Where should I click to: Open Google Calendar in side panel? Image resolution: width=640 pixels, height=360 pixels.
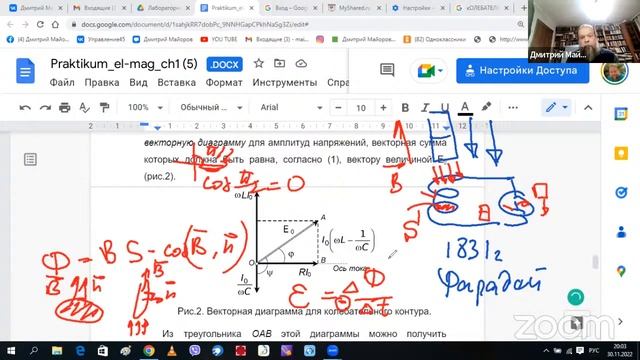tap(621, 114)
